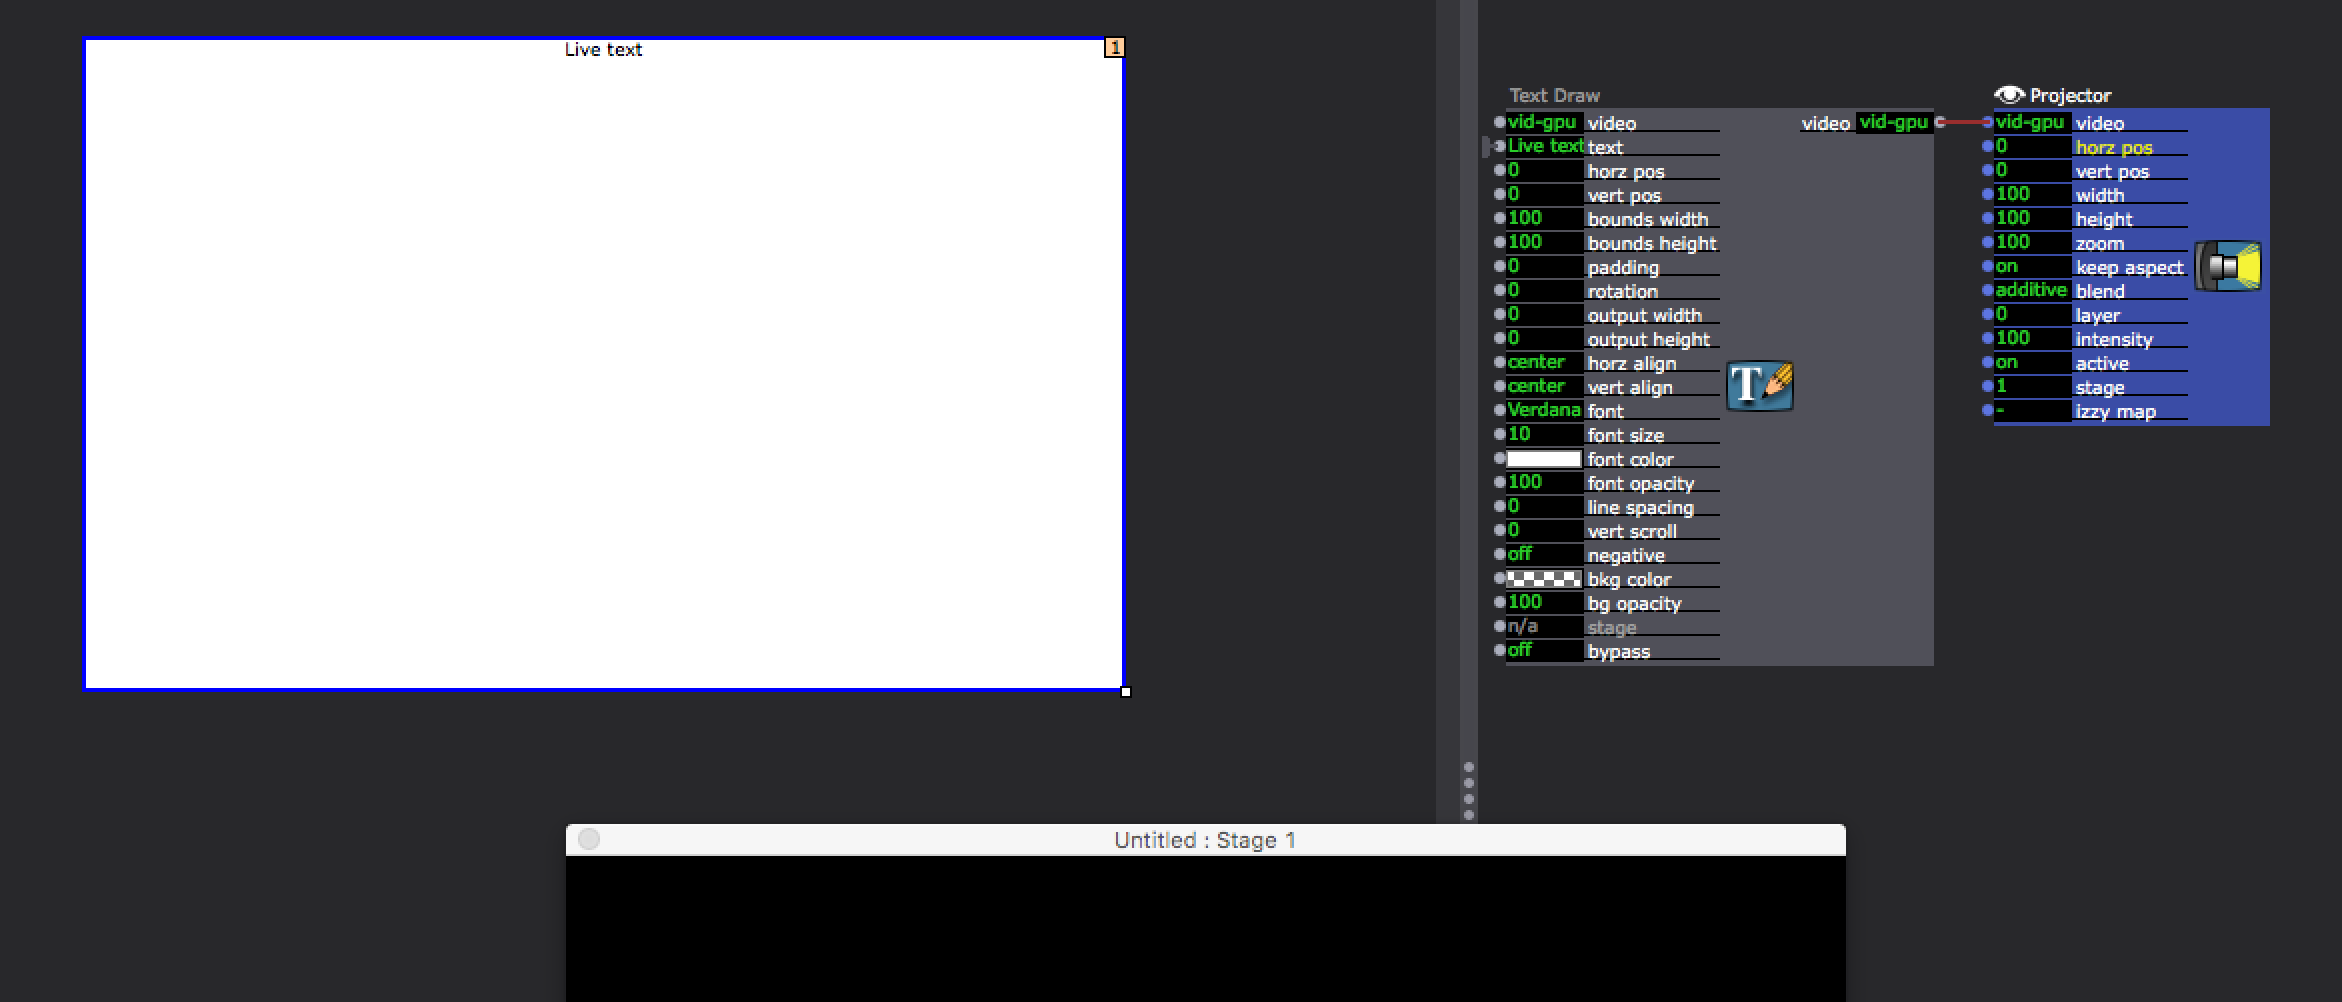Click the Projector actor spotlight icon
Screen dimensions: 2342x1002
2228,267
